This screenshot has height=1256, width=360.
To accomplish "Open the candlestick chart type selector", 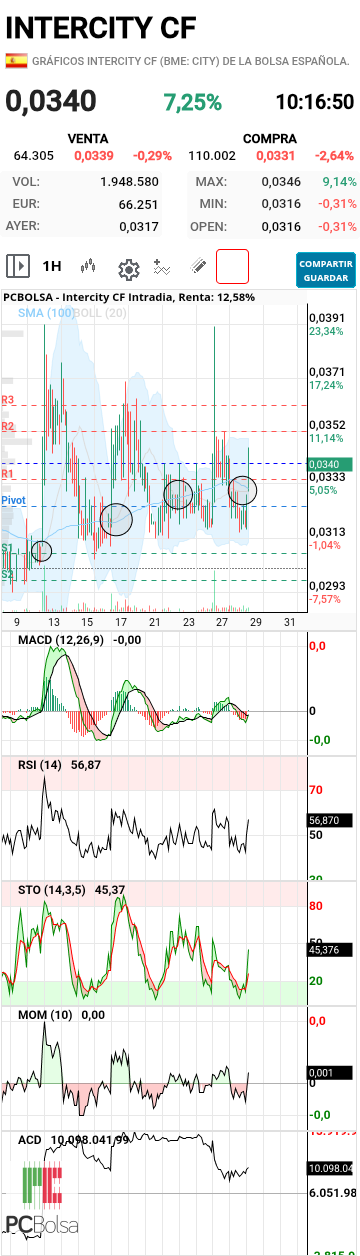I will (89, 266).
